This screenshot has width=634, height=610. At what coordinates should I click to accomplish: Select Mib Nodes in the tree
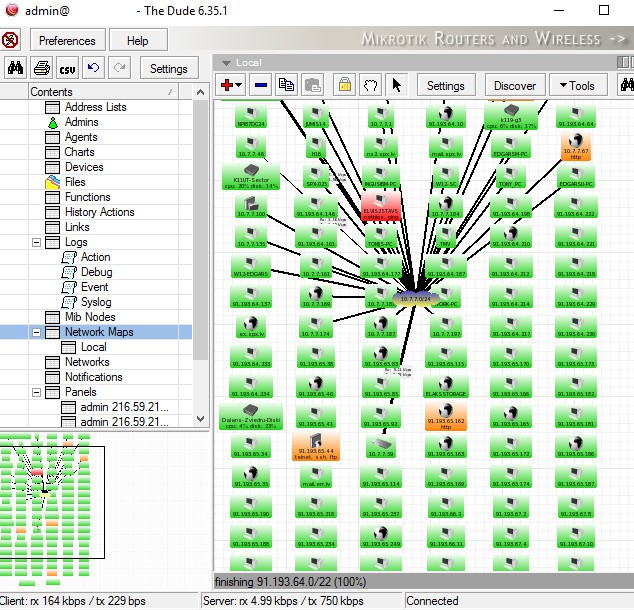(x=90, y=317)
